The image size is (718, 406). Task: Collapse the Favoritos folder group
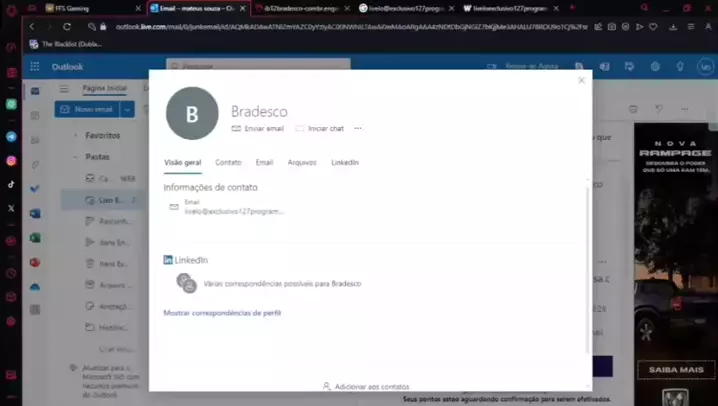[x=76, y=135]
